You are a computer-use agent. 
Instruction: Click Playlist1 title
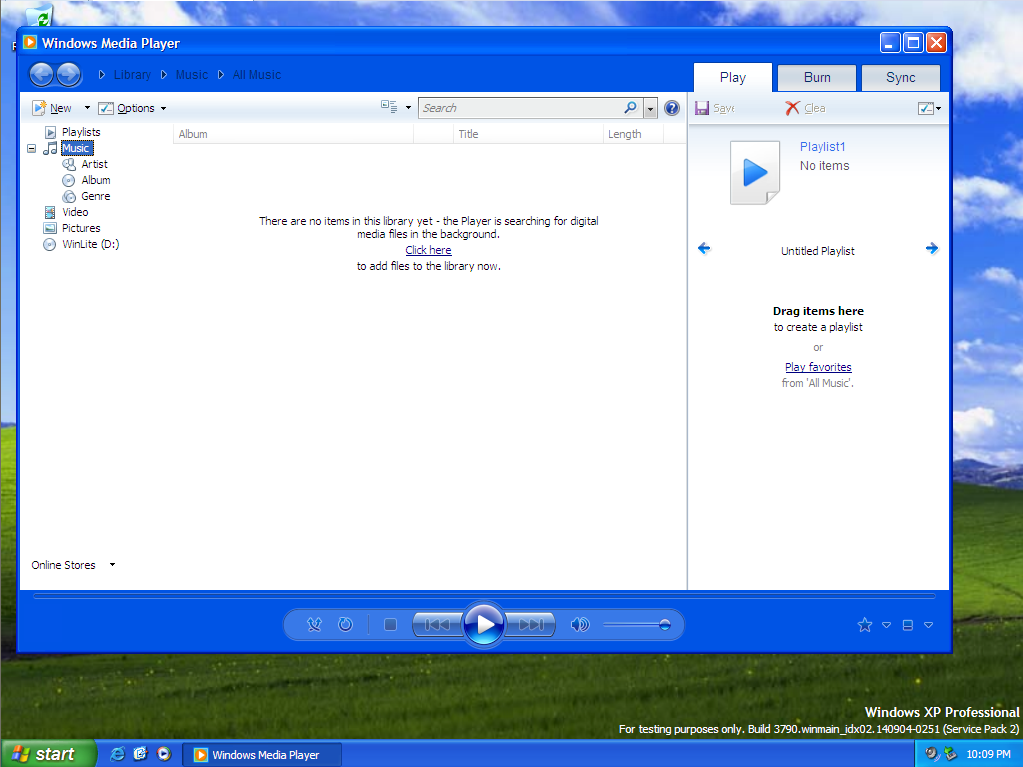(822, 147)
